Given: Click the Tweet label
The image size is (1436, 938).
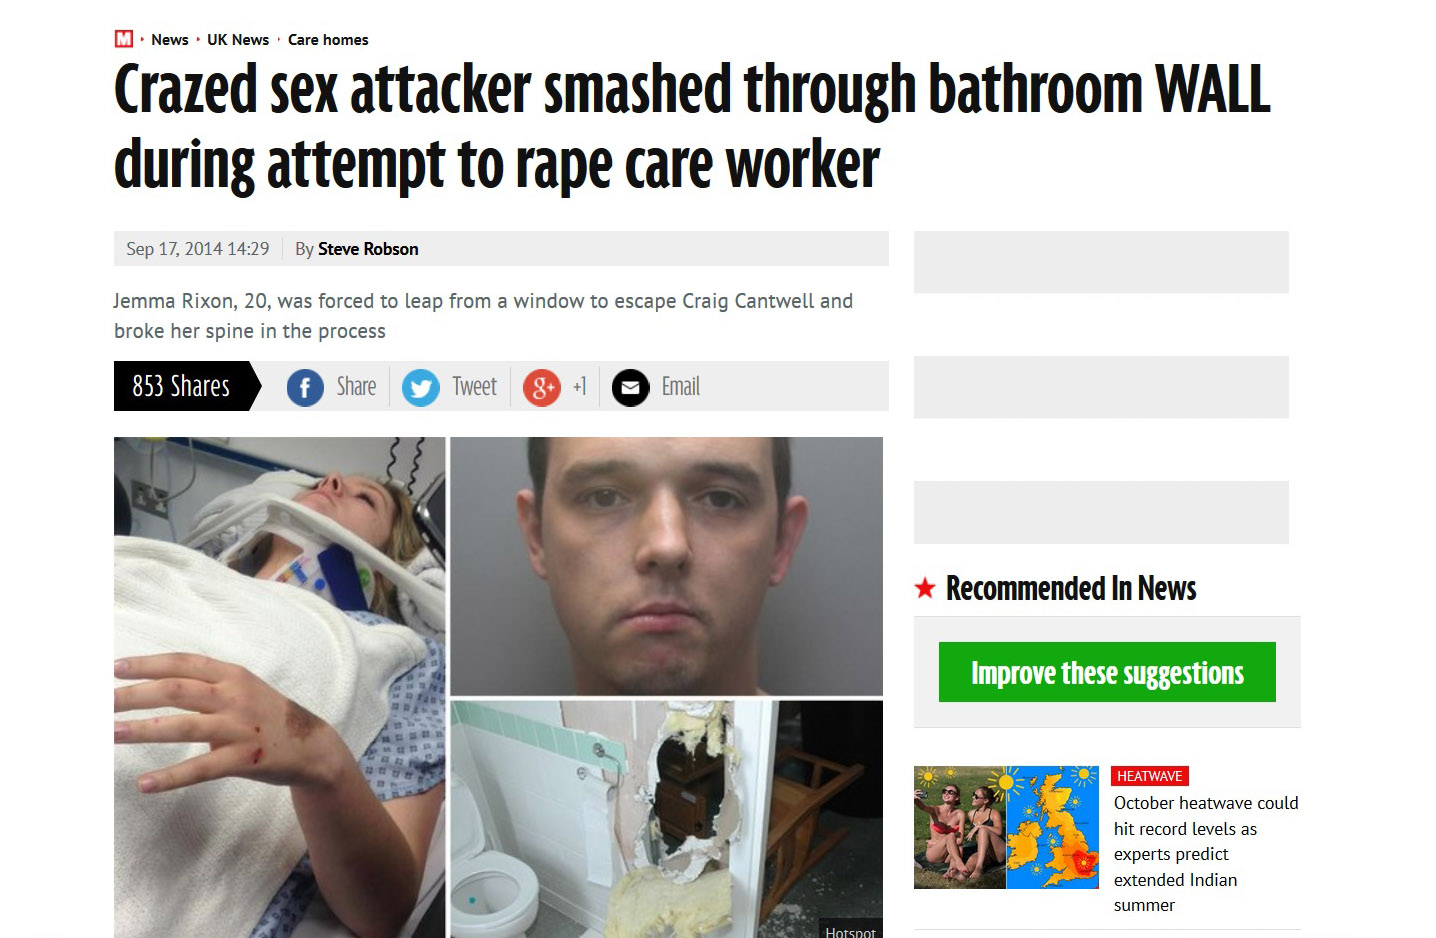Looking at the screenshot, I should (474, 387).
